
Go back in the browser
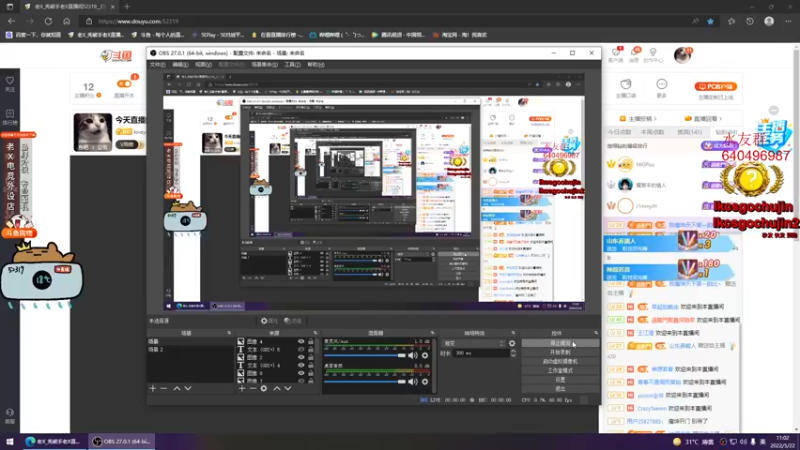pos(11,21)
